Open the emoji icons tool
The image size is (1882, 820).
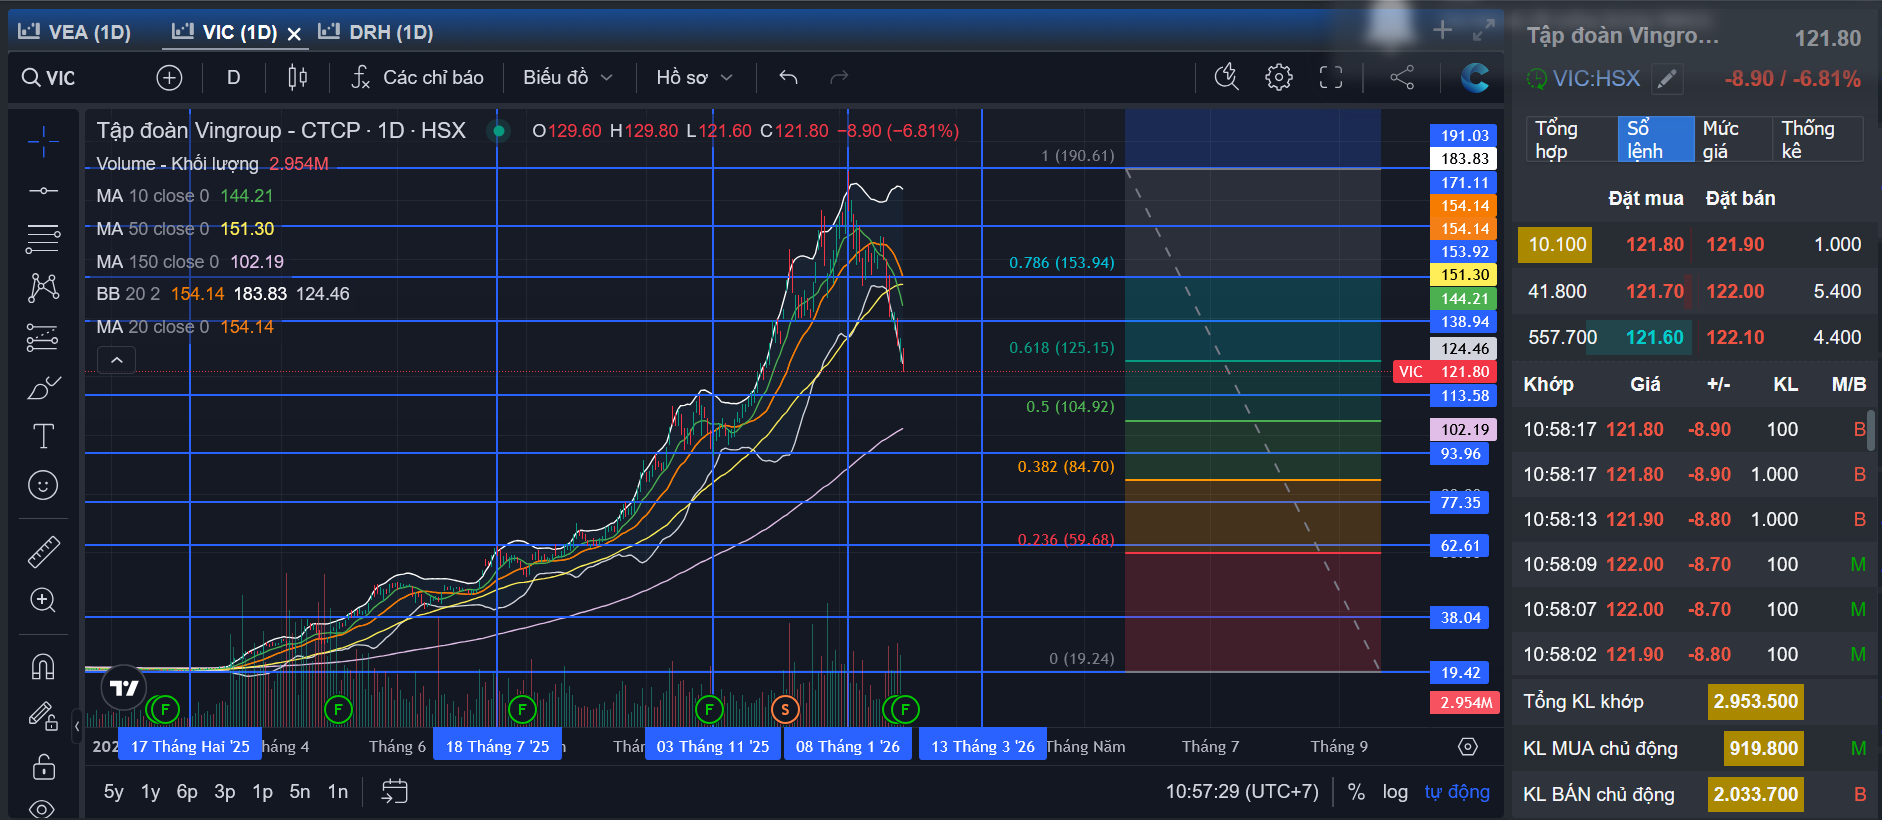pyautogui.click(x=42, y=485)
